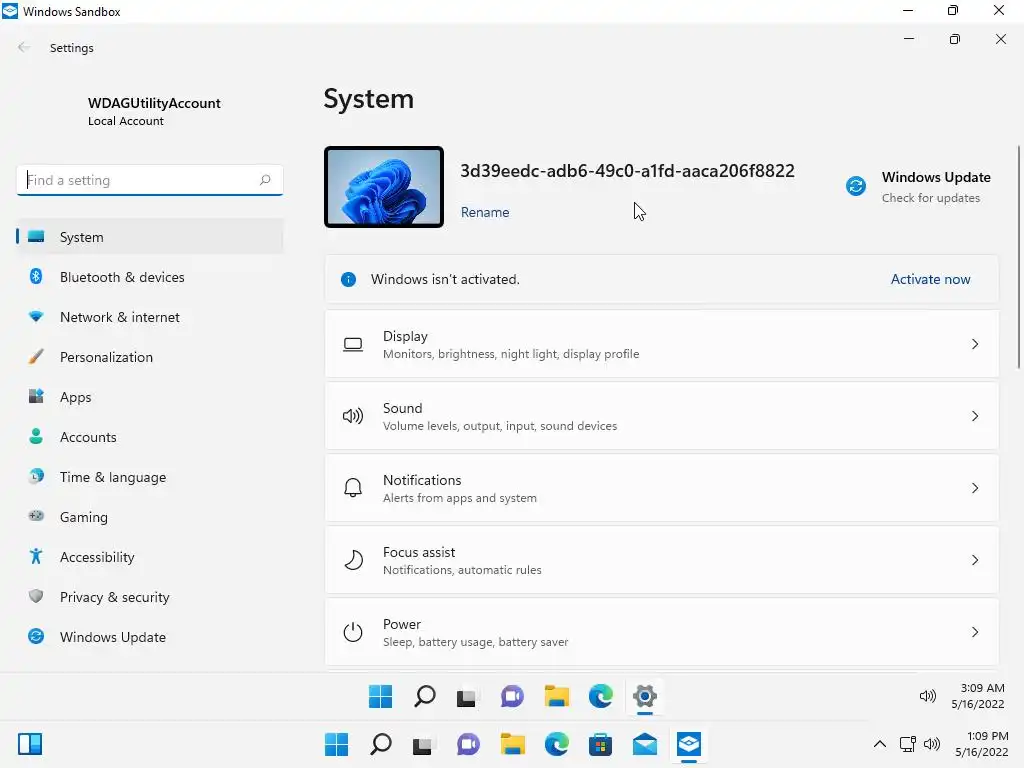Click the host taskbar network icon
The width and height of the screenshot is (1024, 768).
[907, 744]
